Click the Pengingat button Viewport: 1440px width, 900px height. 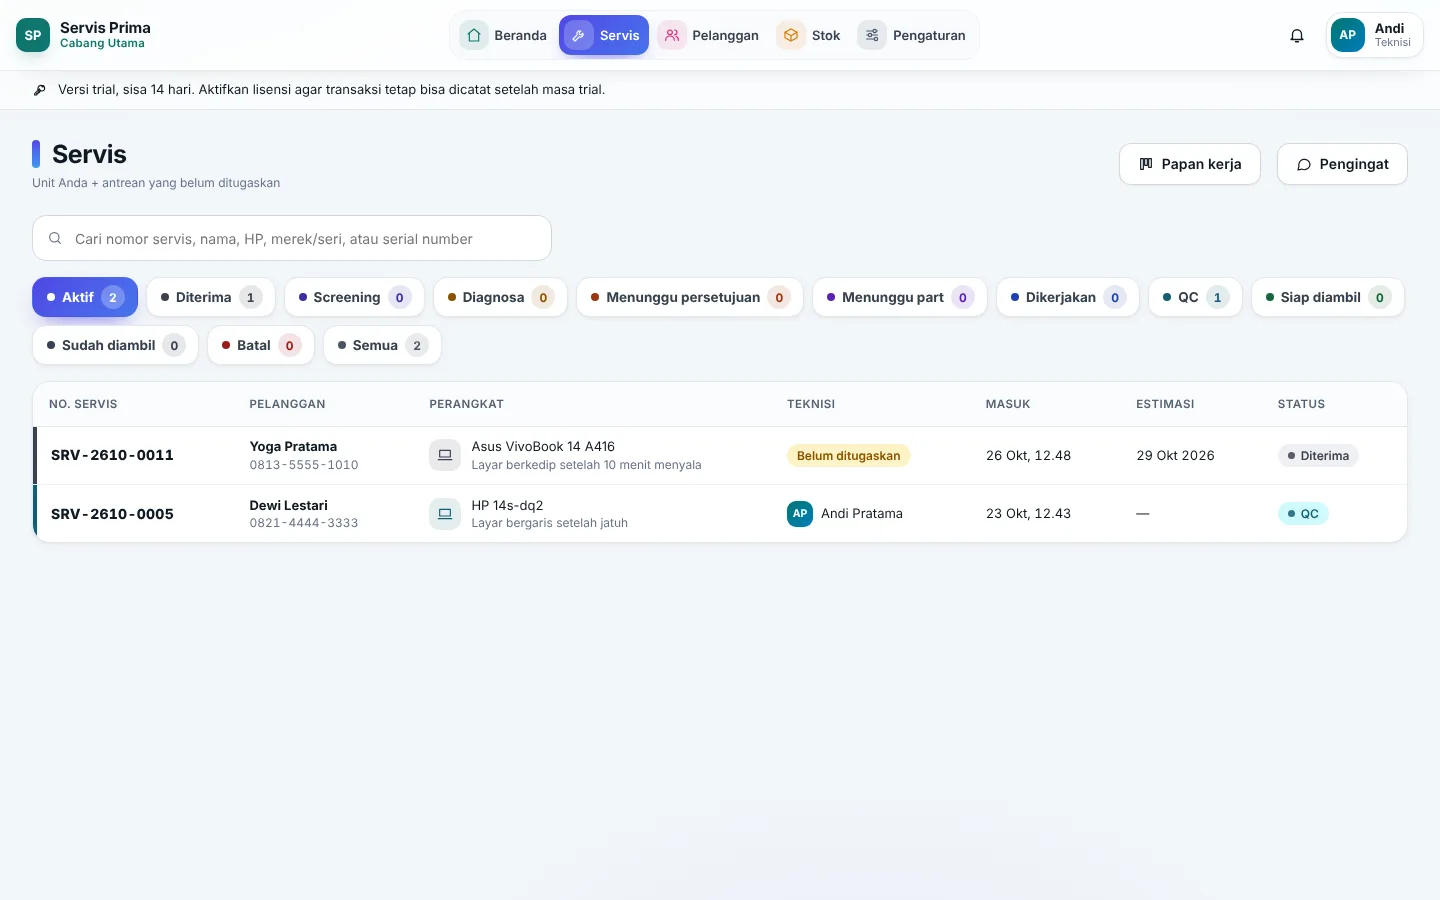(1342, 164)
